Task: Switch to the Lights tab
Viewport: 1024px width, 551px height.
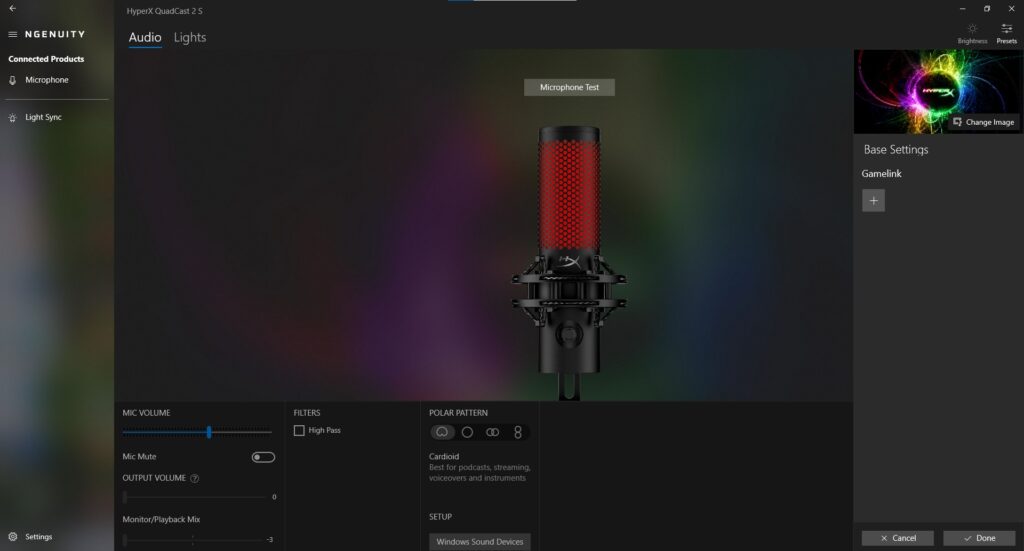Action: click(x=190, y=38)
